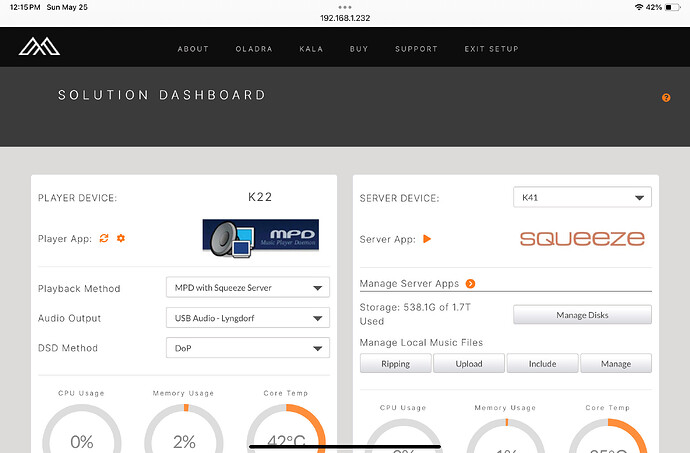Click the Manage Server Apps link

click(409, 284)
